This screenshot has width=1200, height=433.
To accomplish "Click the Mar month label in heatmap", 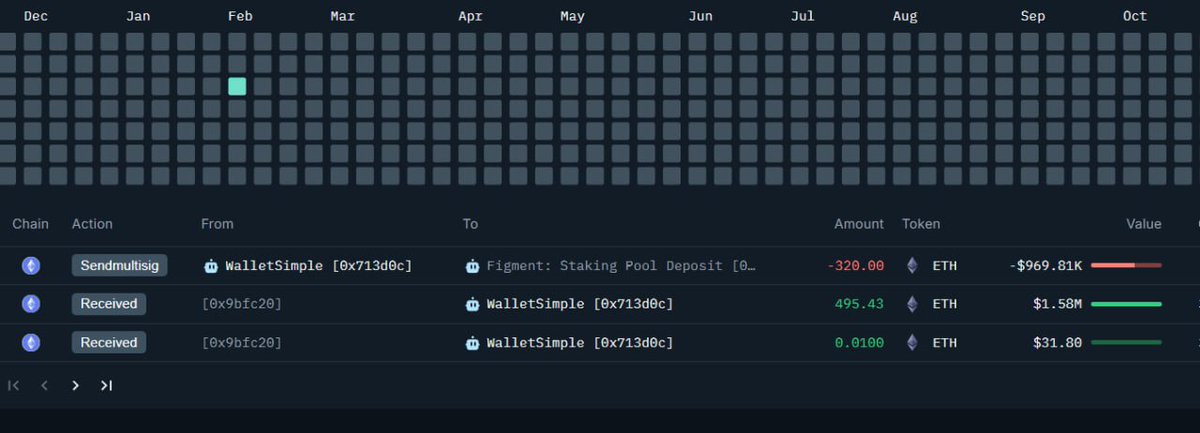I will pyautogui.click(x=342, y=16).
